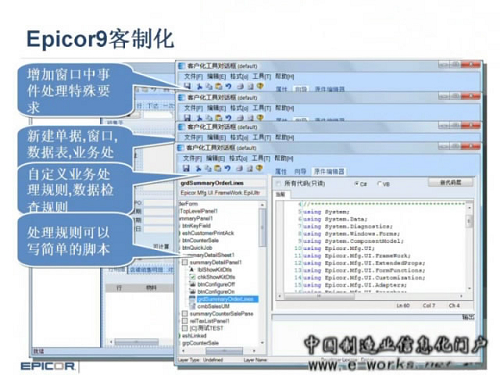Click the Cut scissors icon in the front toolbar
This screenshot has width=500, height=375.
coord(198,168)
